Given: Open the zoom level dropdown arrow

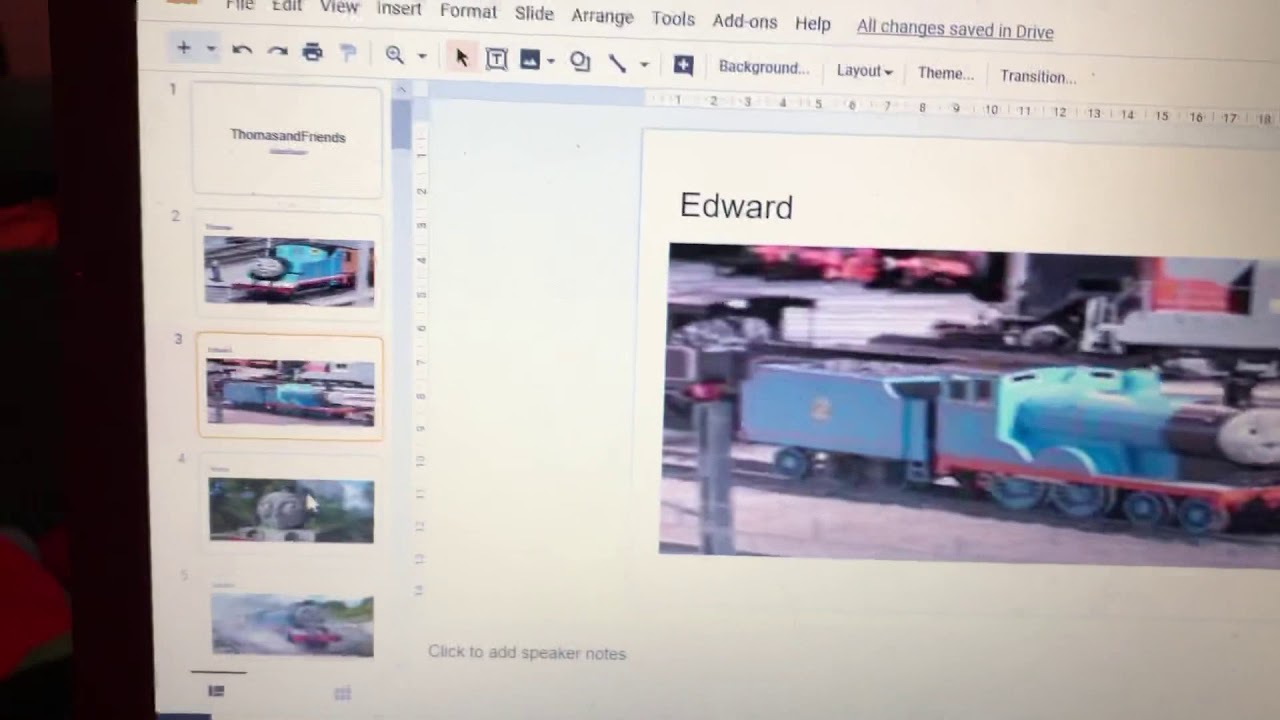Looking at the screenshot, I should pos(422,57).
